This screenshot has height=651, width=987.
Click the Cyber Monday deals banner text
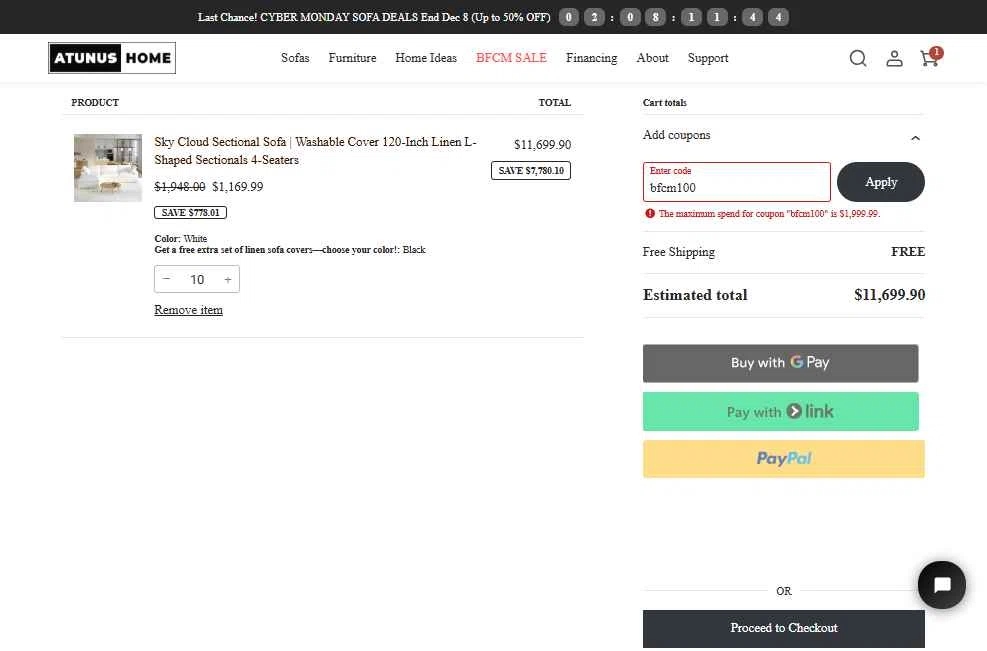[x=374, y=17]
